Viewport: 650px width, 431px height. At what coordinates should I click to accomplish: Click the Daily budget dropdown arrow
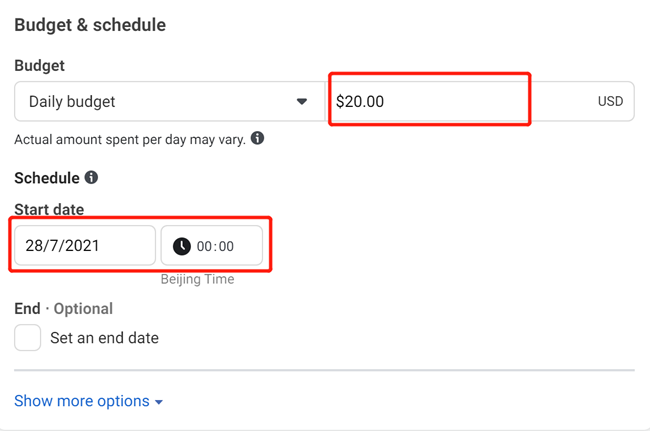click(302, 101)
